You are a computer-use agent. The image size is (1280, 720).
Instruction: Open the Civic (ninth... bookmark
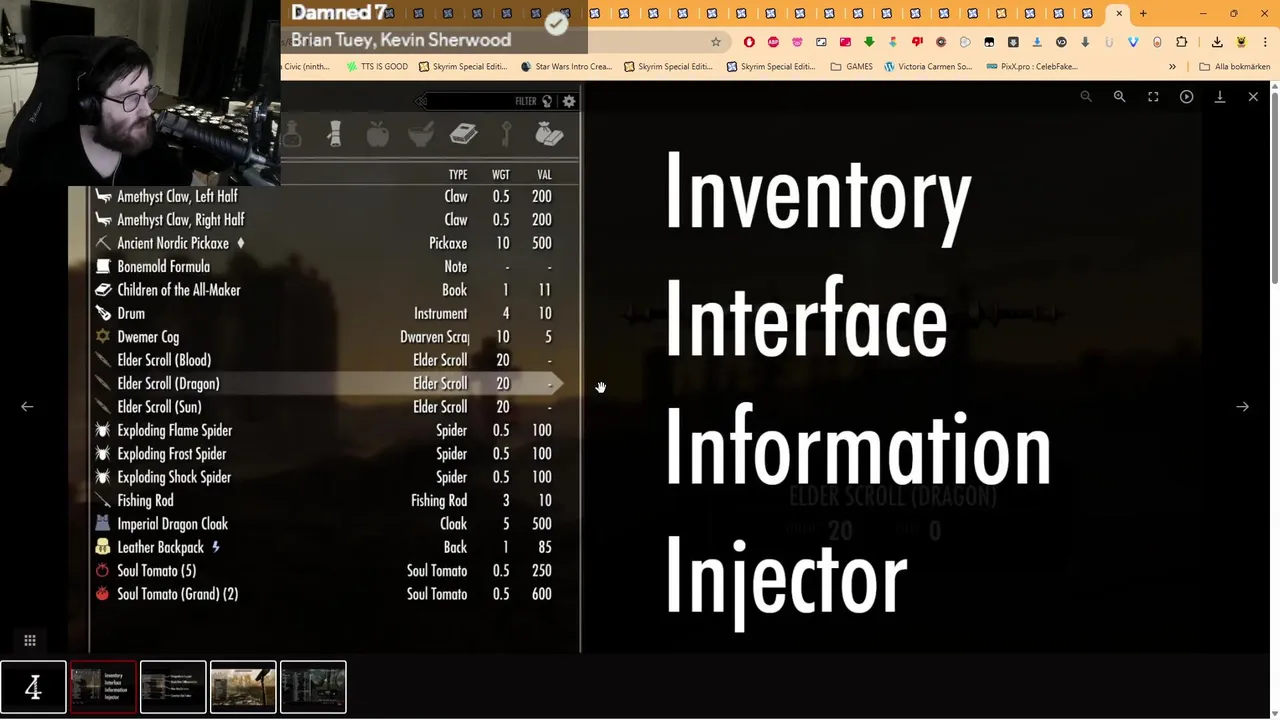(306, 67)
